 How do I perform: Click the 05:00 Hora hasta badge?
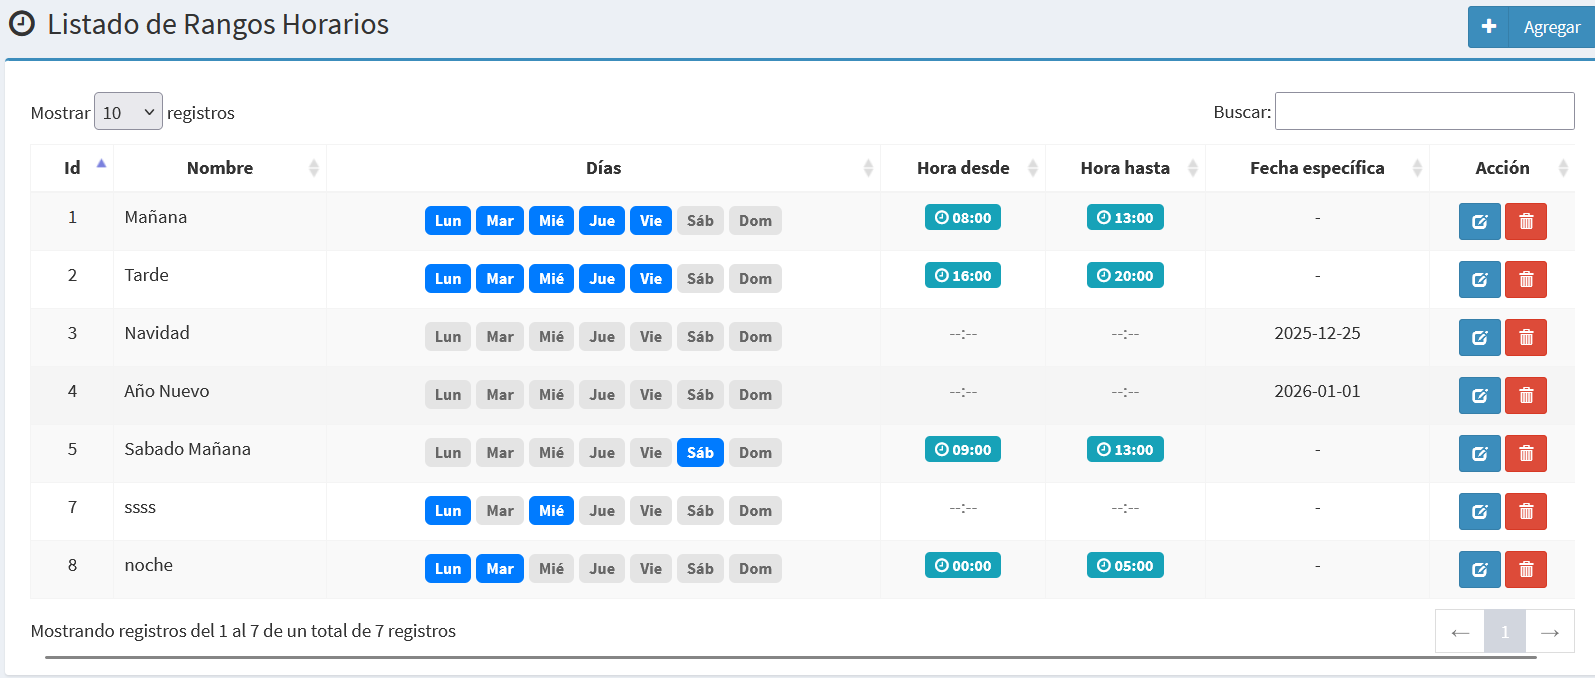tap(1125, 565)
